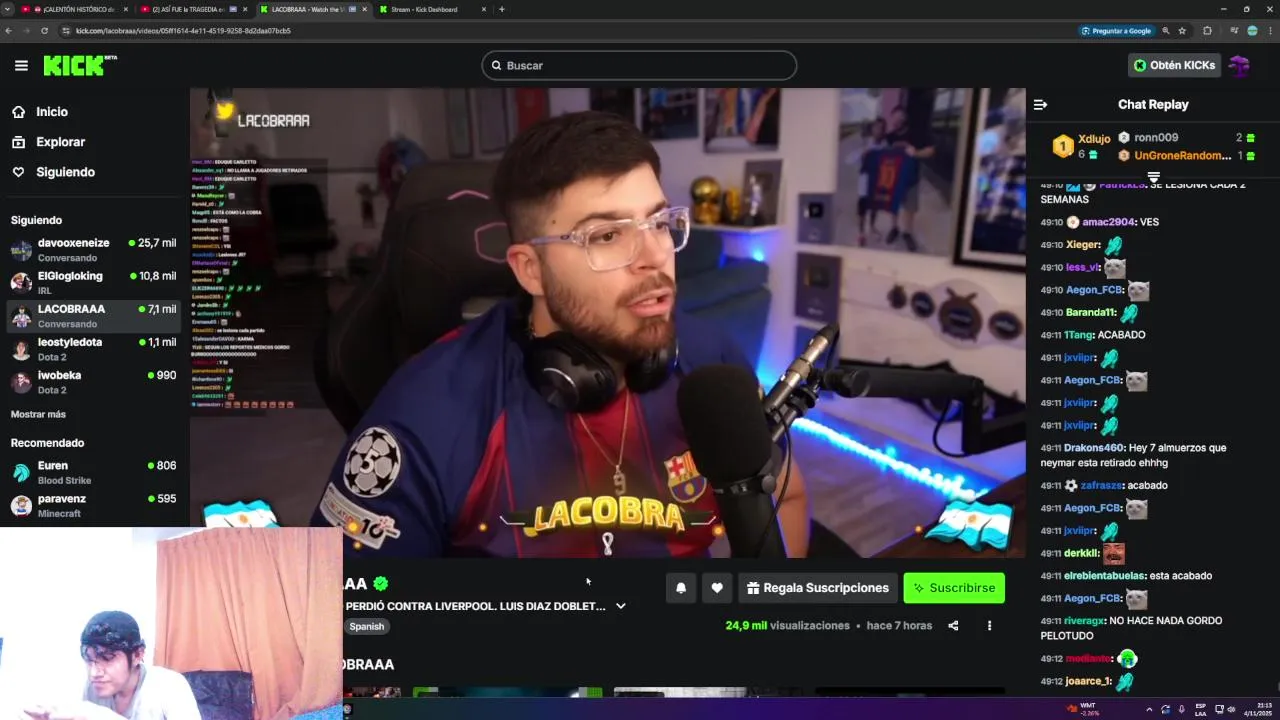Switch to Stream - Kick Dashboard tab

point(432,9)
